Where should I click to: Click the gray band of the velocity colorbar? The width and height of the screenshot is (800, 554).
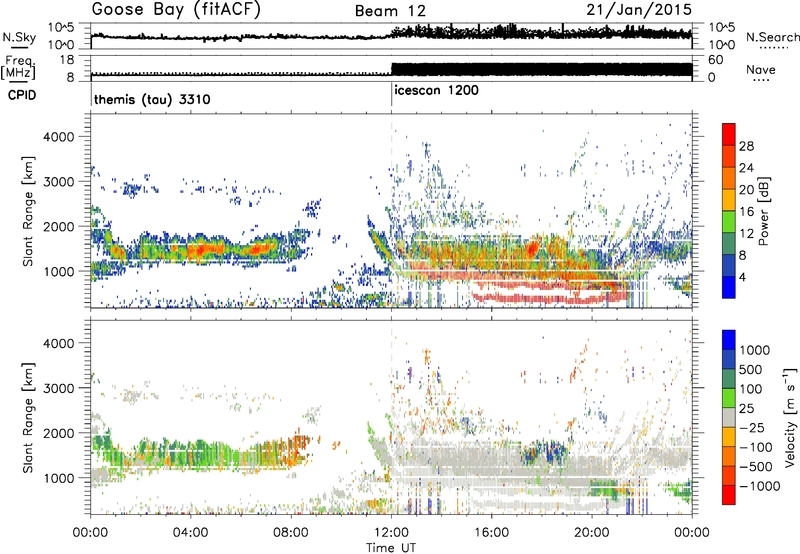729,418
